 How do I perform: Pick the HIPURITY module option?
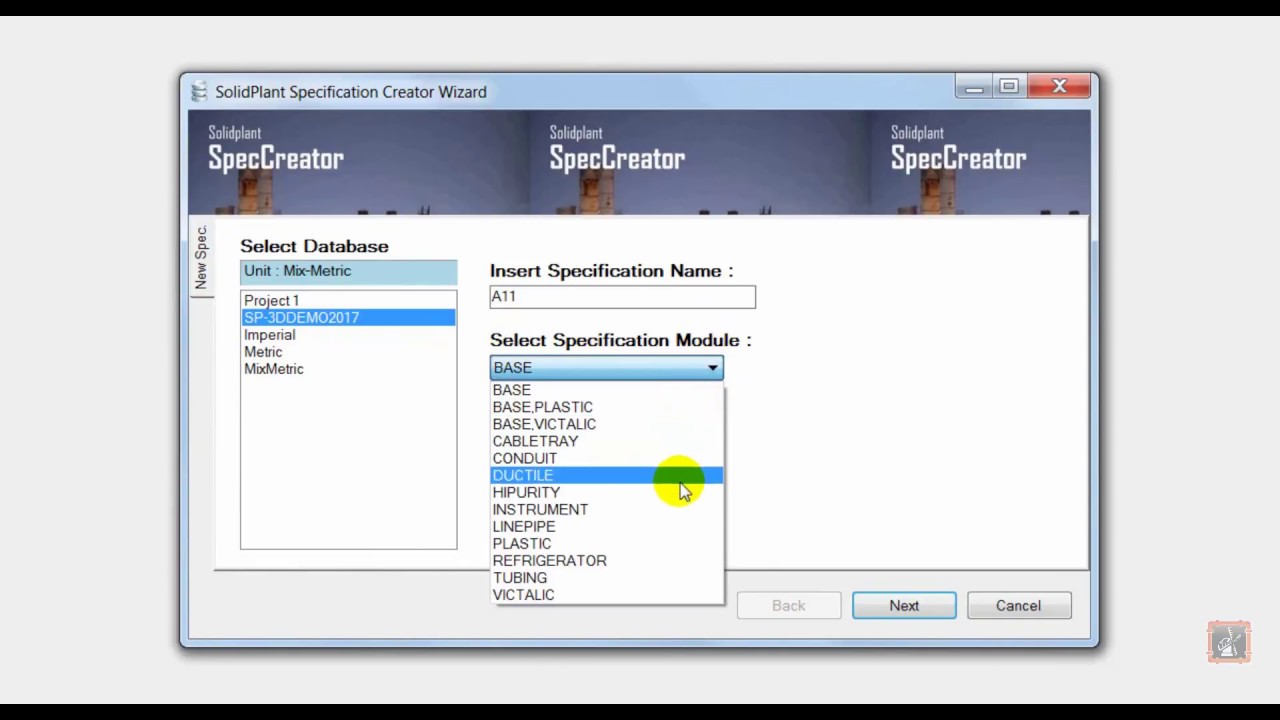click(x=606, y=492)
